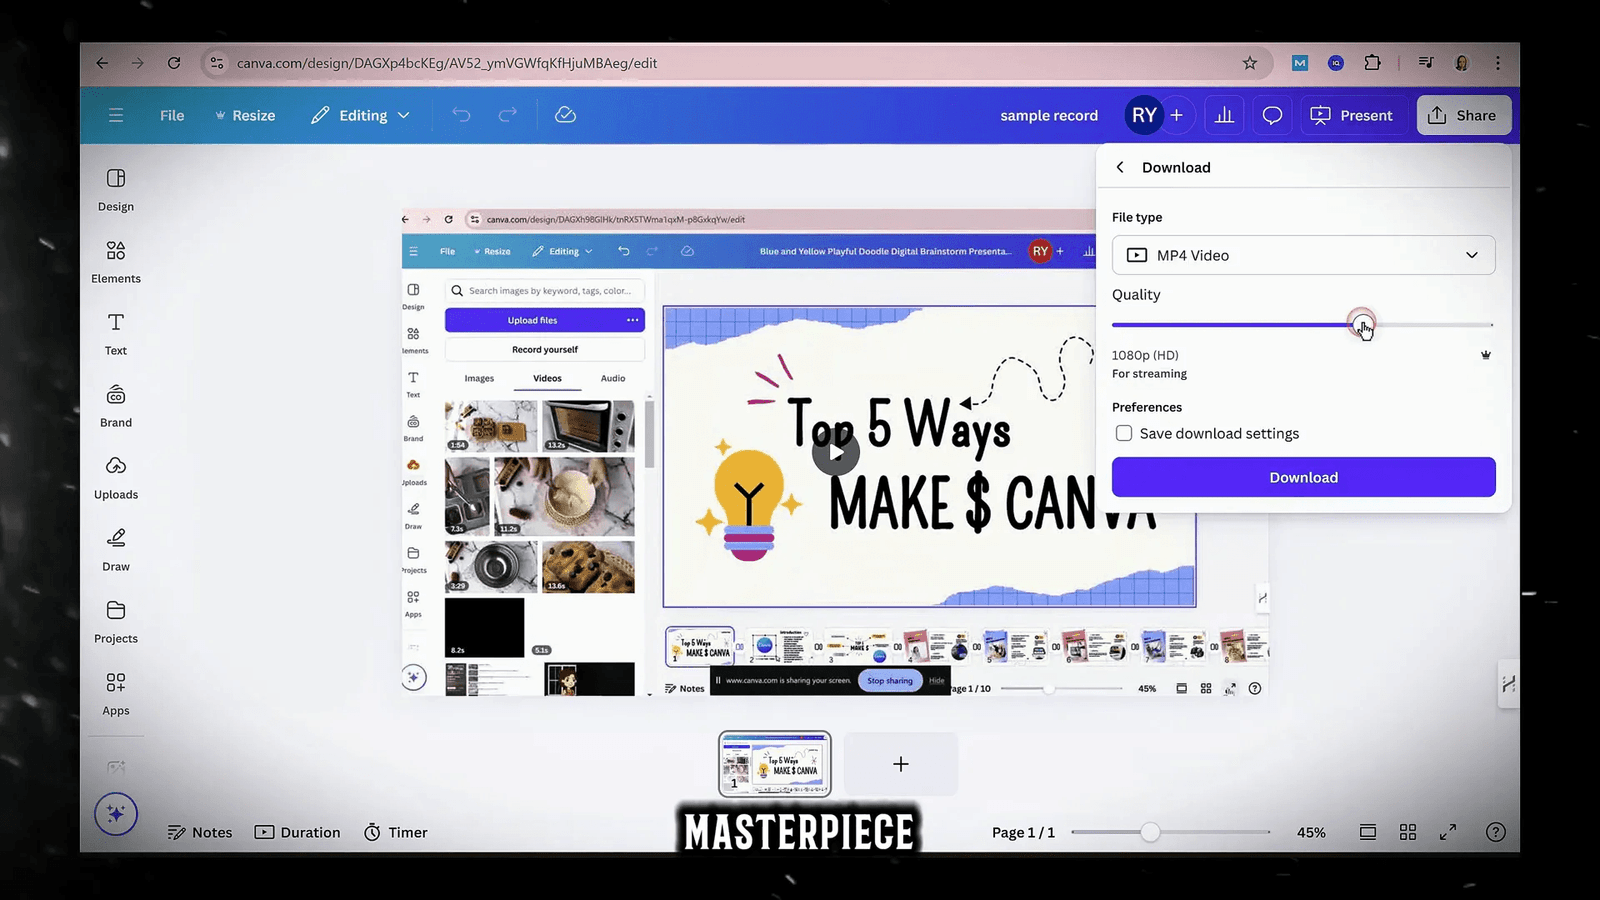1600x900 pixels.
Task: Open the analytics chart icon
Action: [x=1224, y=115]
